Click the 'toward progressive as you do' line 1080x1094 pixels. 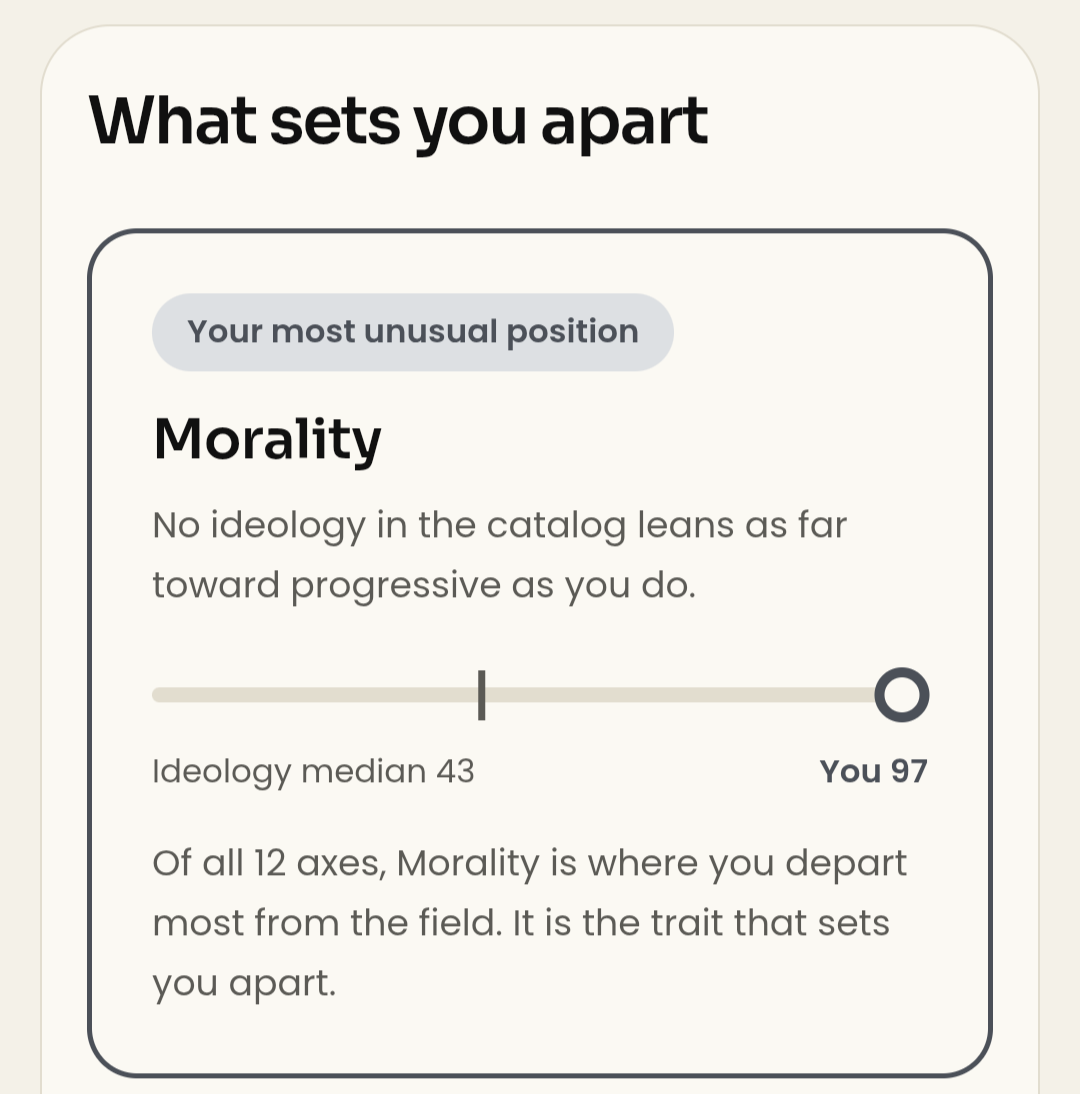pyautogui.click(x=424, y=585)
